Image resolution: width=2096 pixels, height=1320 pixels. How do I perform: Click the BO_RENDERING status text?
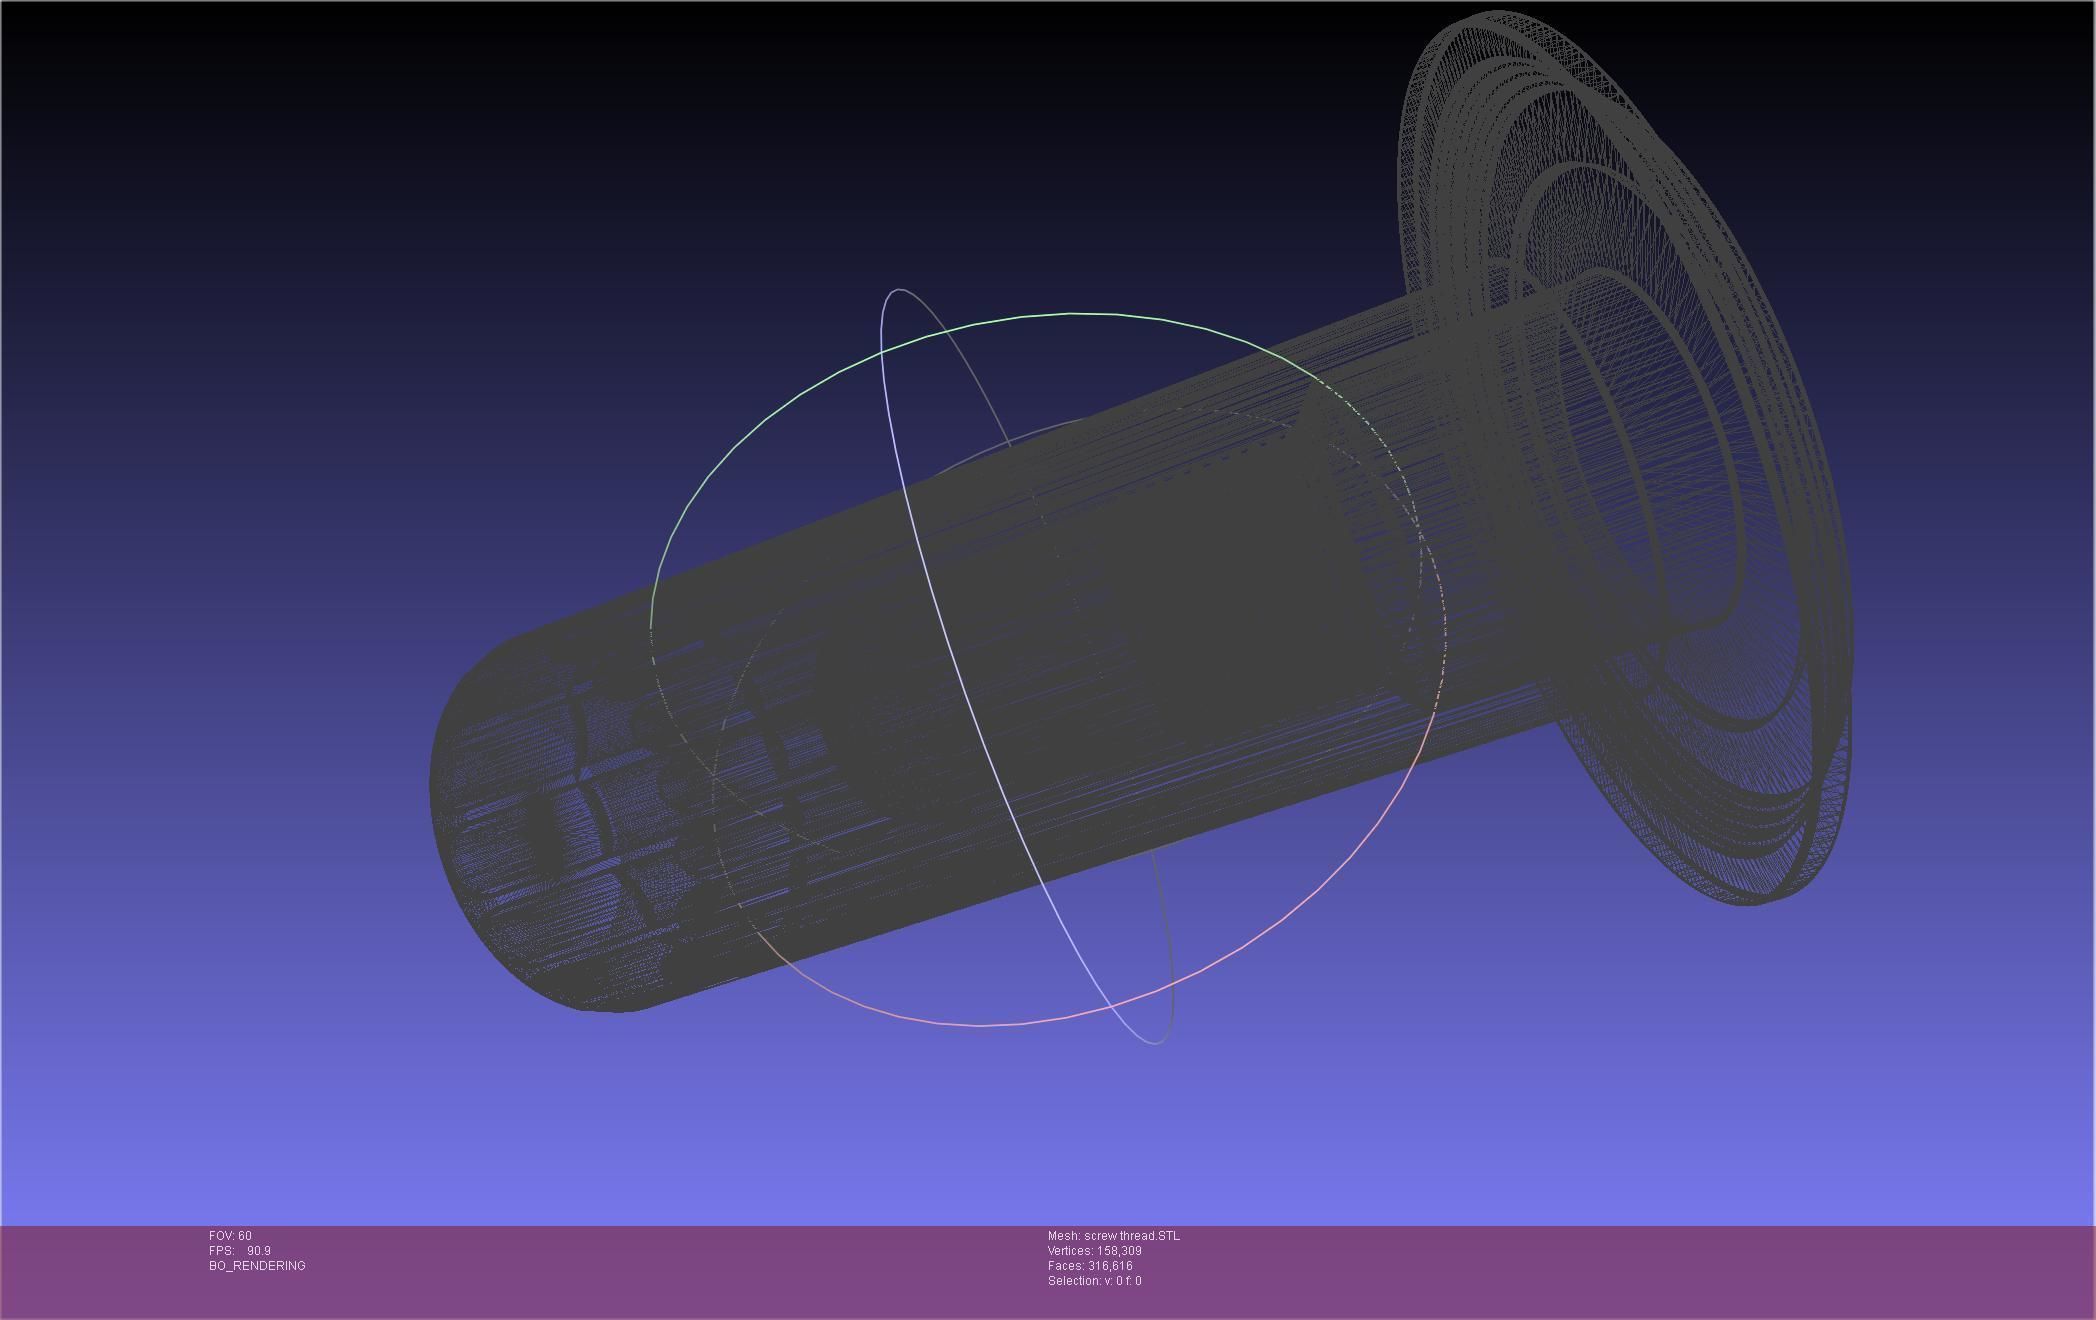click(257, 1266)
